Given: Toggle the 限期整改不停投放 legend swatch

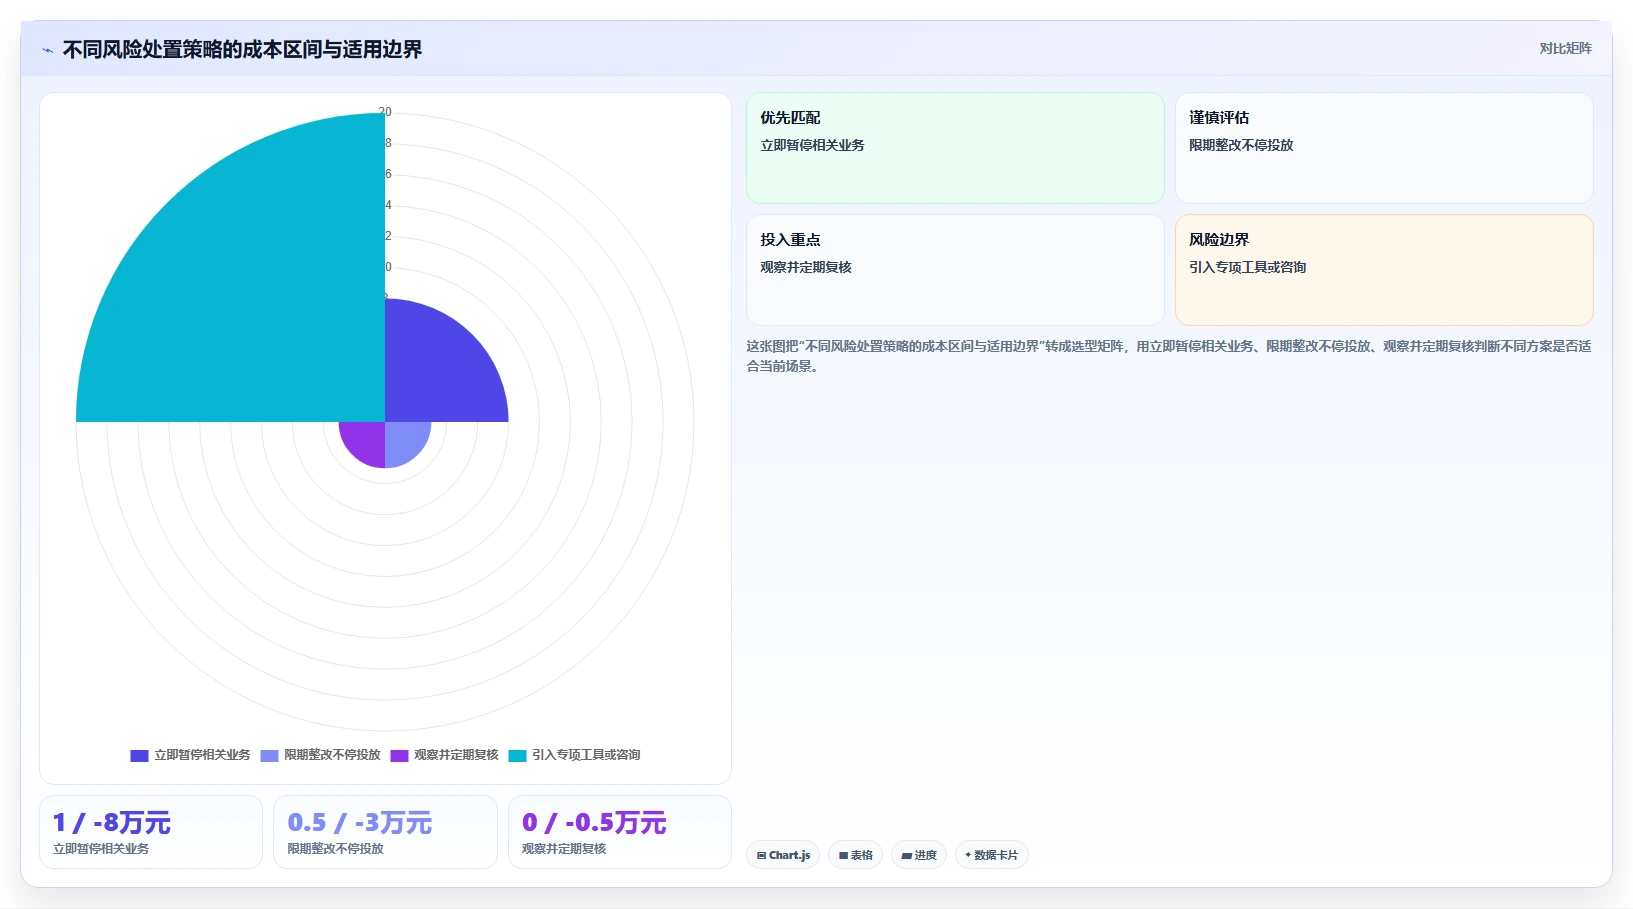Looking at the screenshot, I should click(x=269, y=756).
